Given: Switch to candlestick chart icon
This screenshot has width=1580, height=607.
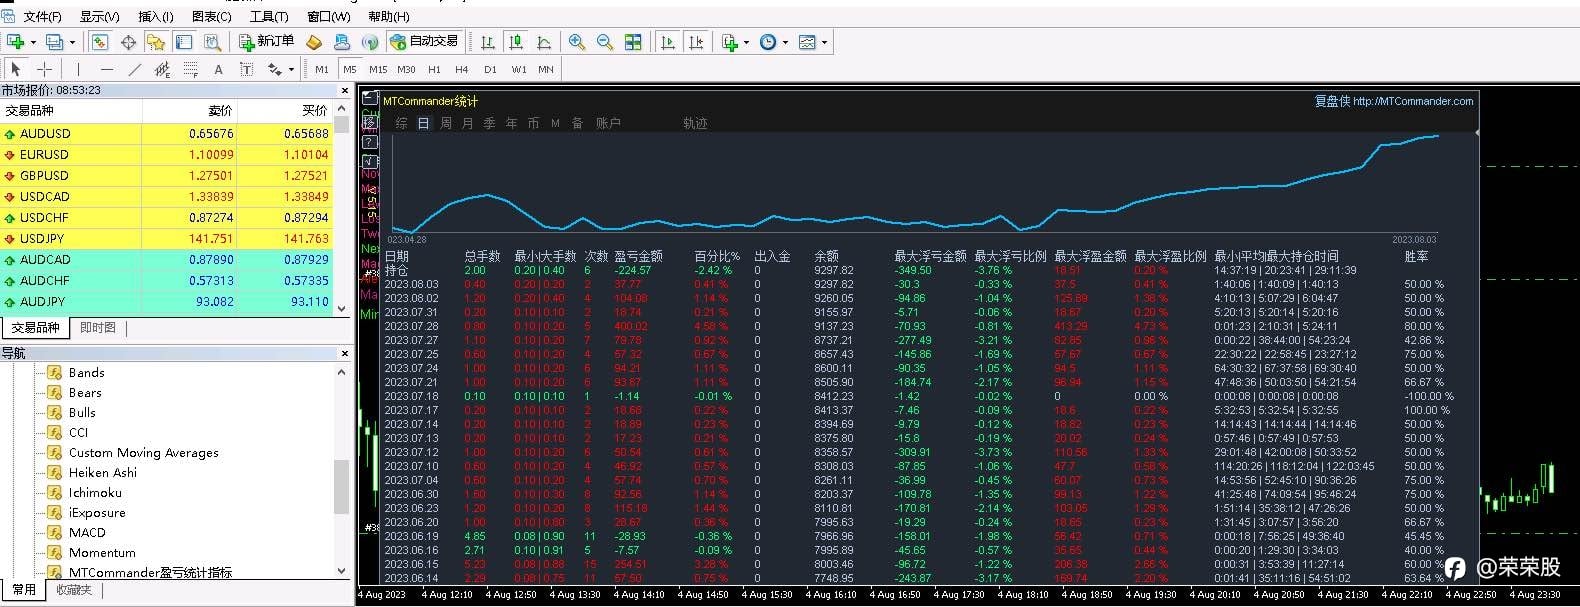Looking at the screenshot, I should point(516,42).
